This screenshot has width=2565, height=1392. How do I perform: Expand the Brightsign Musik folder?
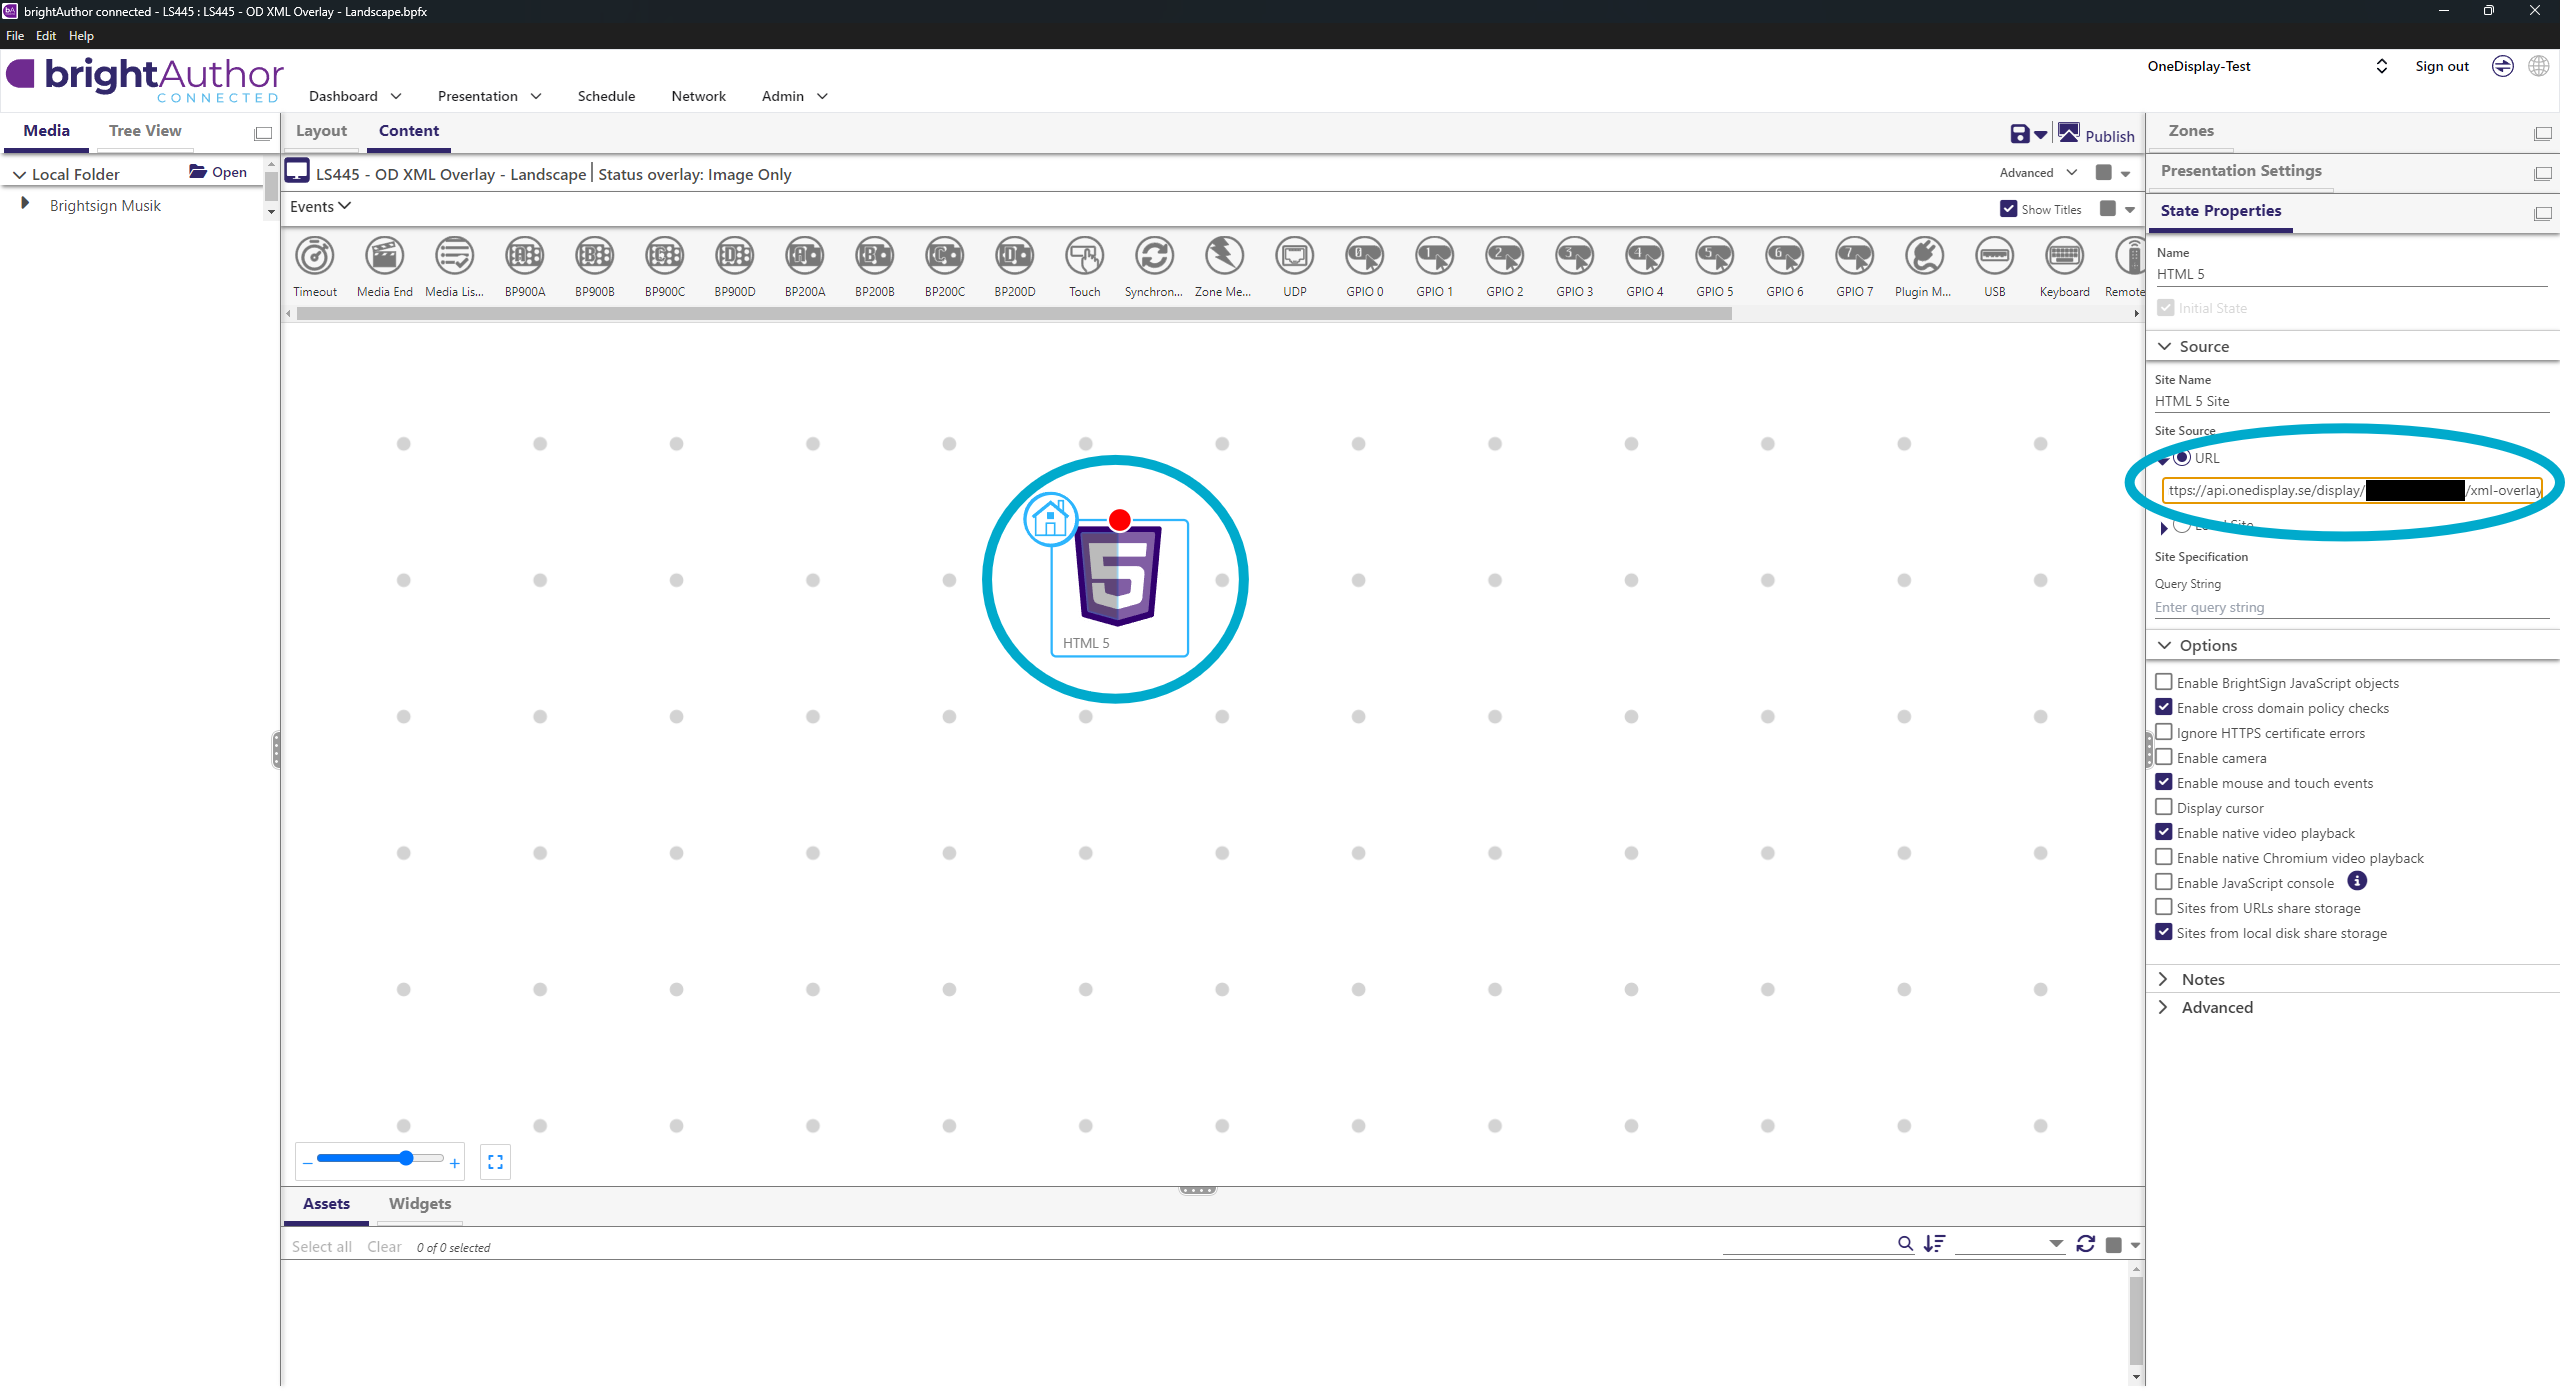tap(25, 204)
